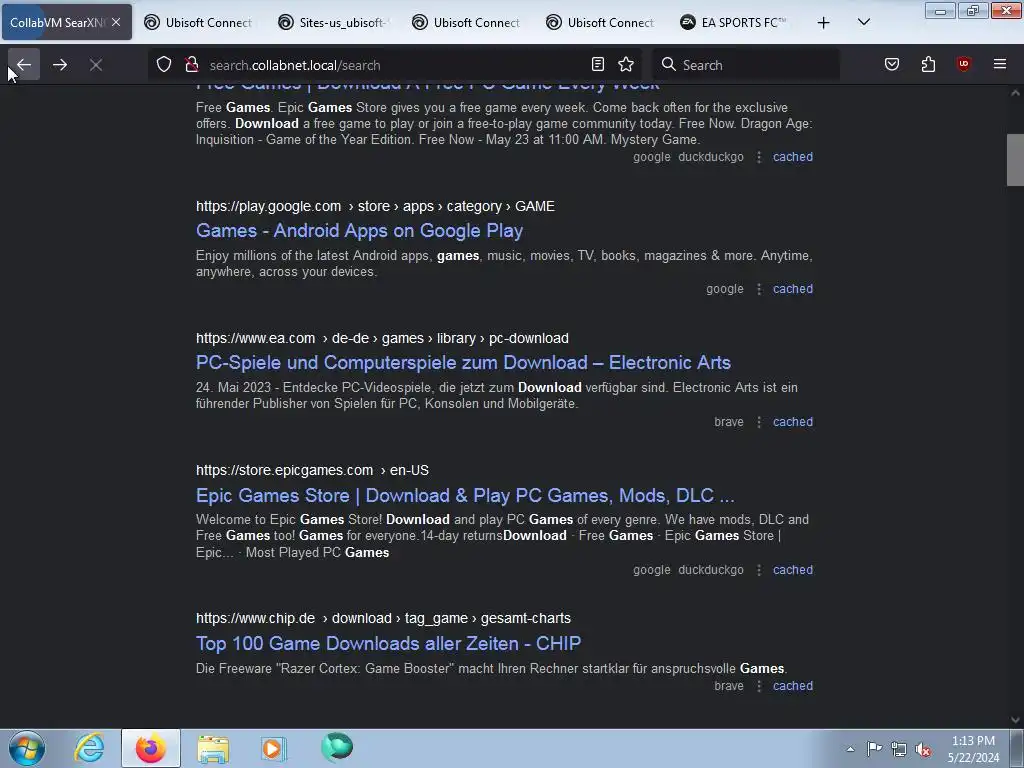Click the scrollbar up arrow
The image size is (1024, 768).
[1015, 93]
